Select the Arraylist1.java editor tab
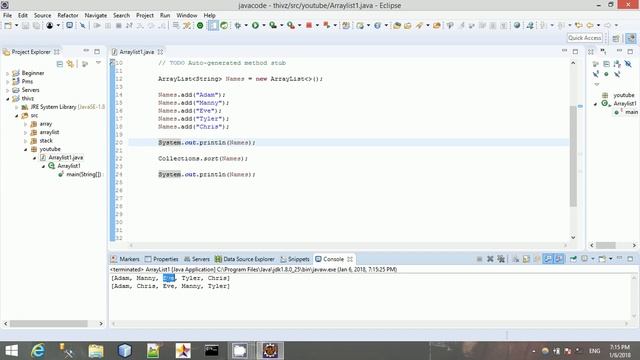 click(x=137, y=52)
